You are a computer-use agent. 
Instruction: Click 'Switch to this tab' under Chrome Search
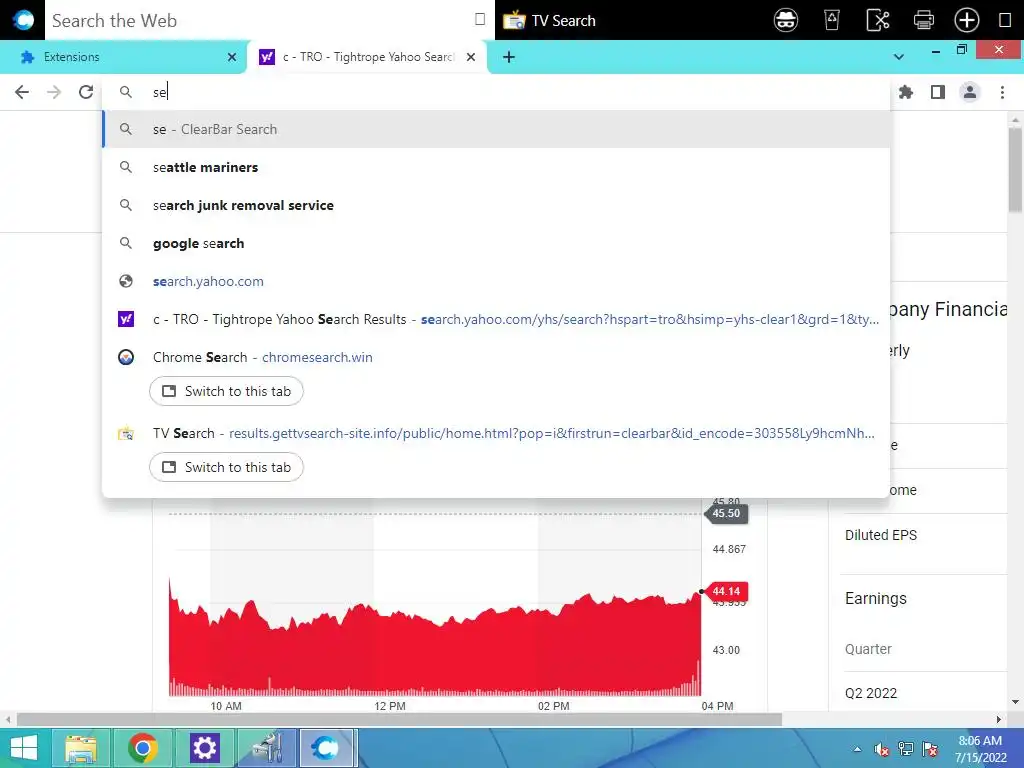click(226, 391)
